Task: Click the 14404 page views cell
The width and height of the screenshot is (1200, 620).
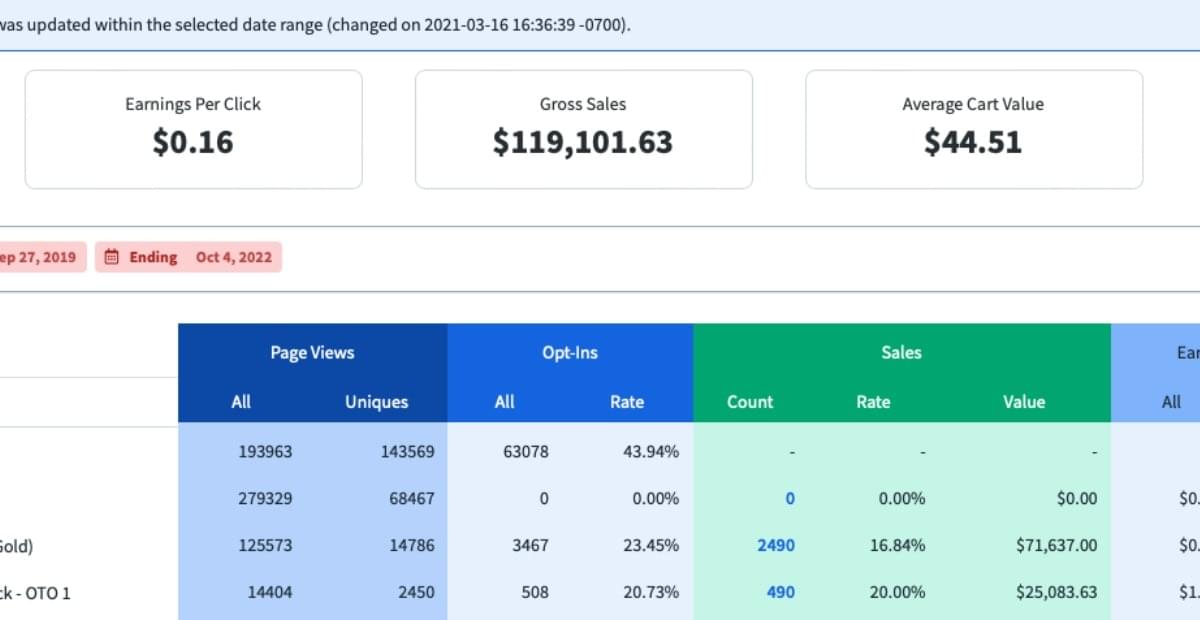Action: click(270, 592)
